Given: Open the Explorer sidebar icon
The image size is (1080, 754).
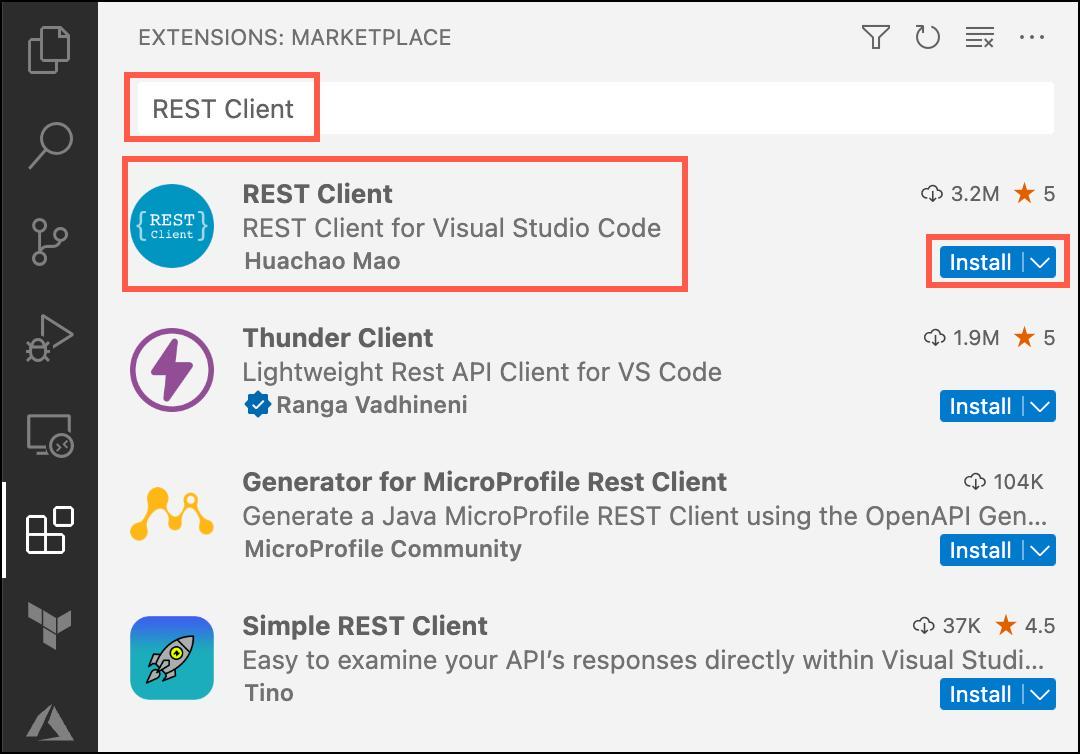Looking at the screenshot, I should coord(47,48).
